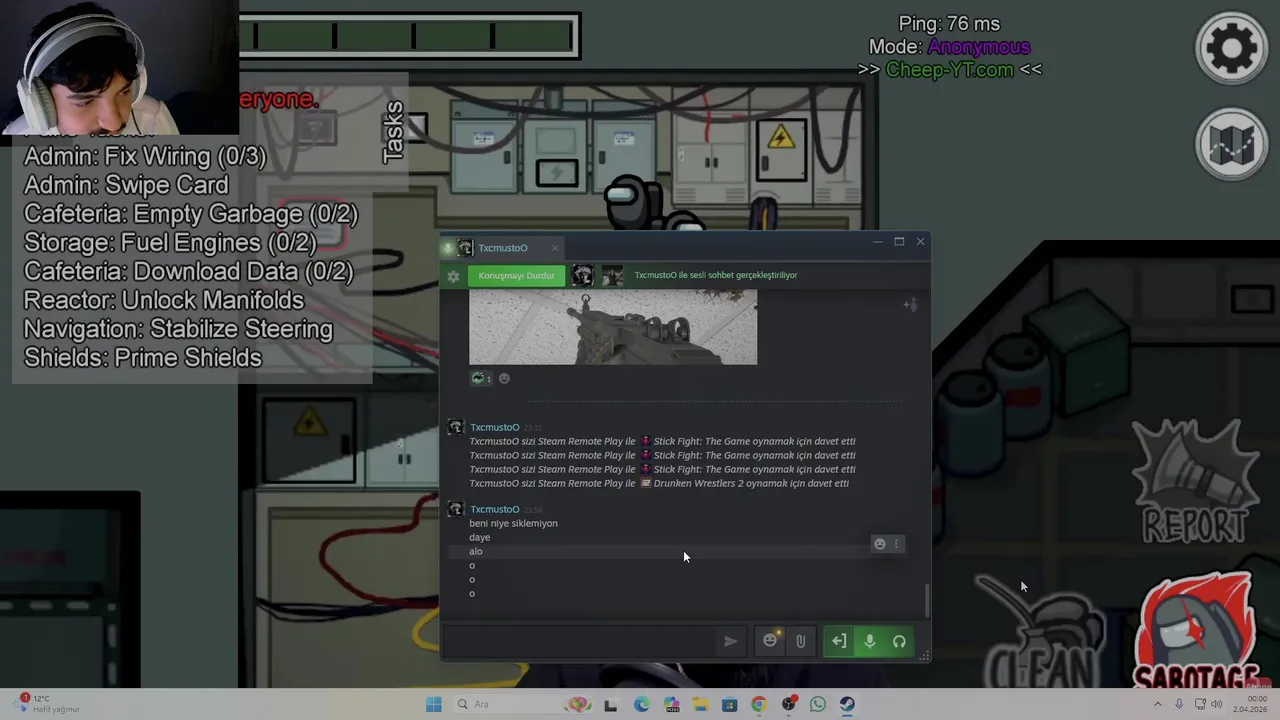Open Steam from the taskbar
This screenshot has width=1280, height=720.
[847, 704]
